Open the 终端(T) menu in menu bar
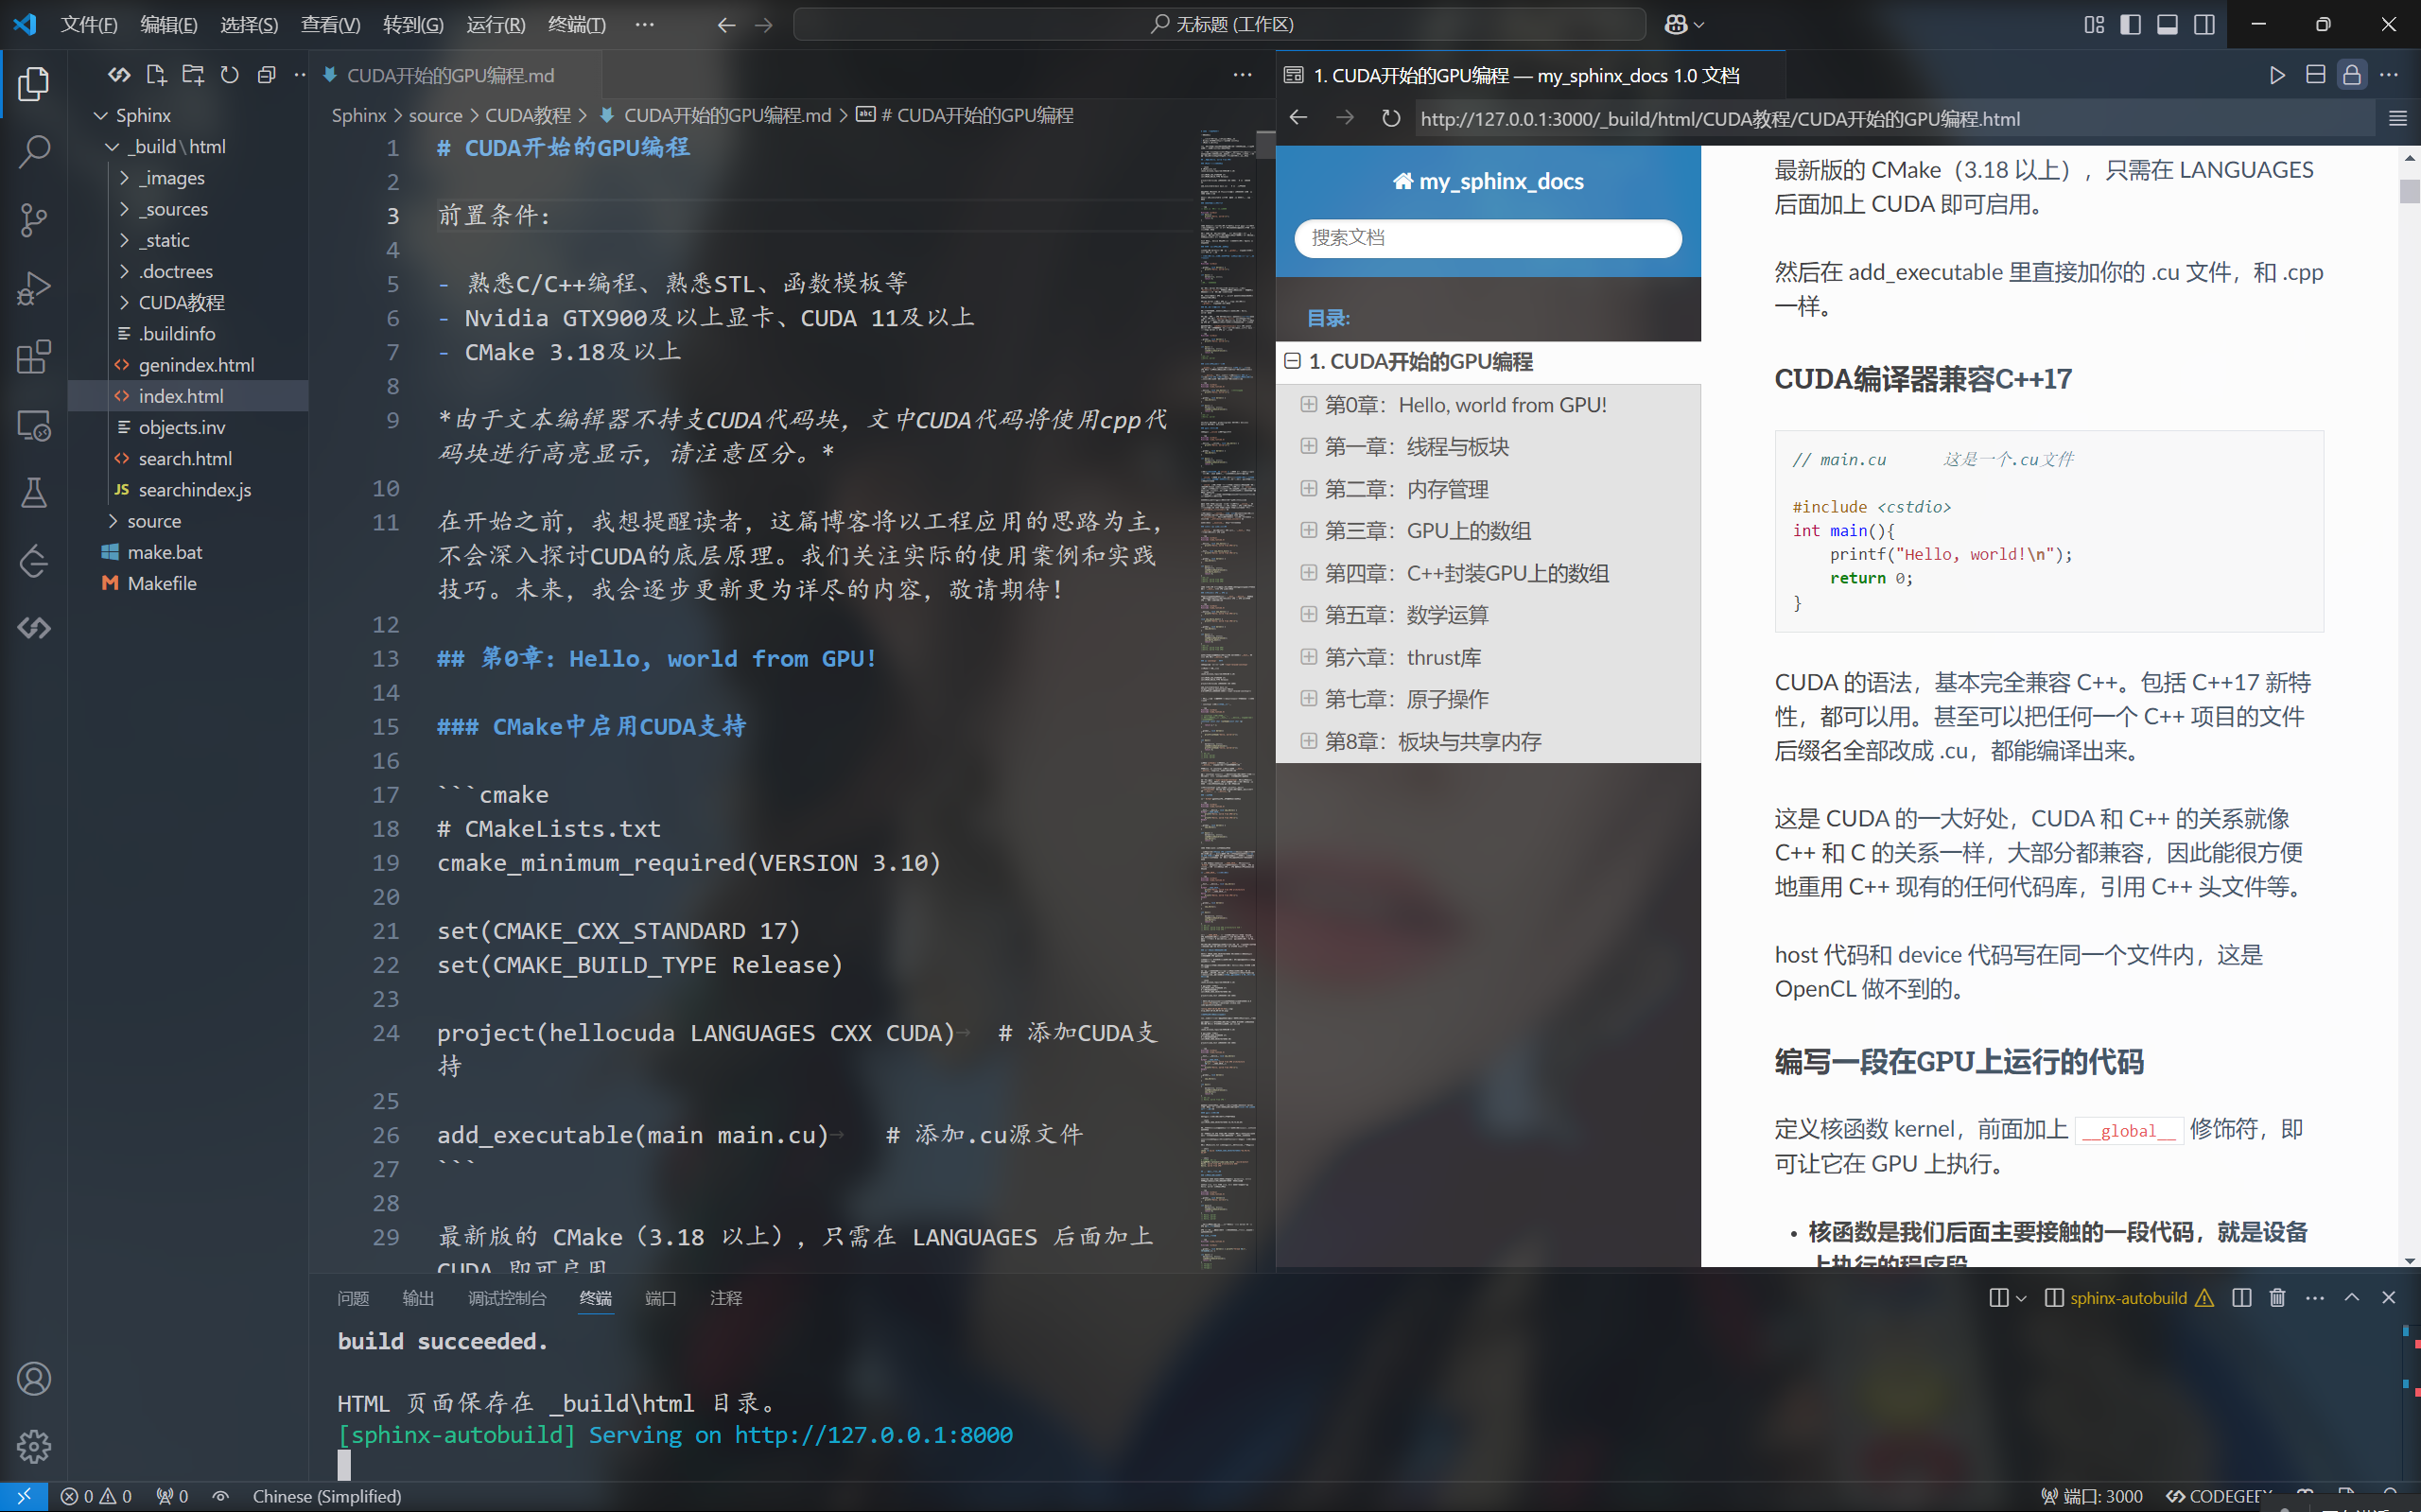 tap(576, 24)
